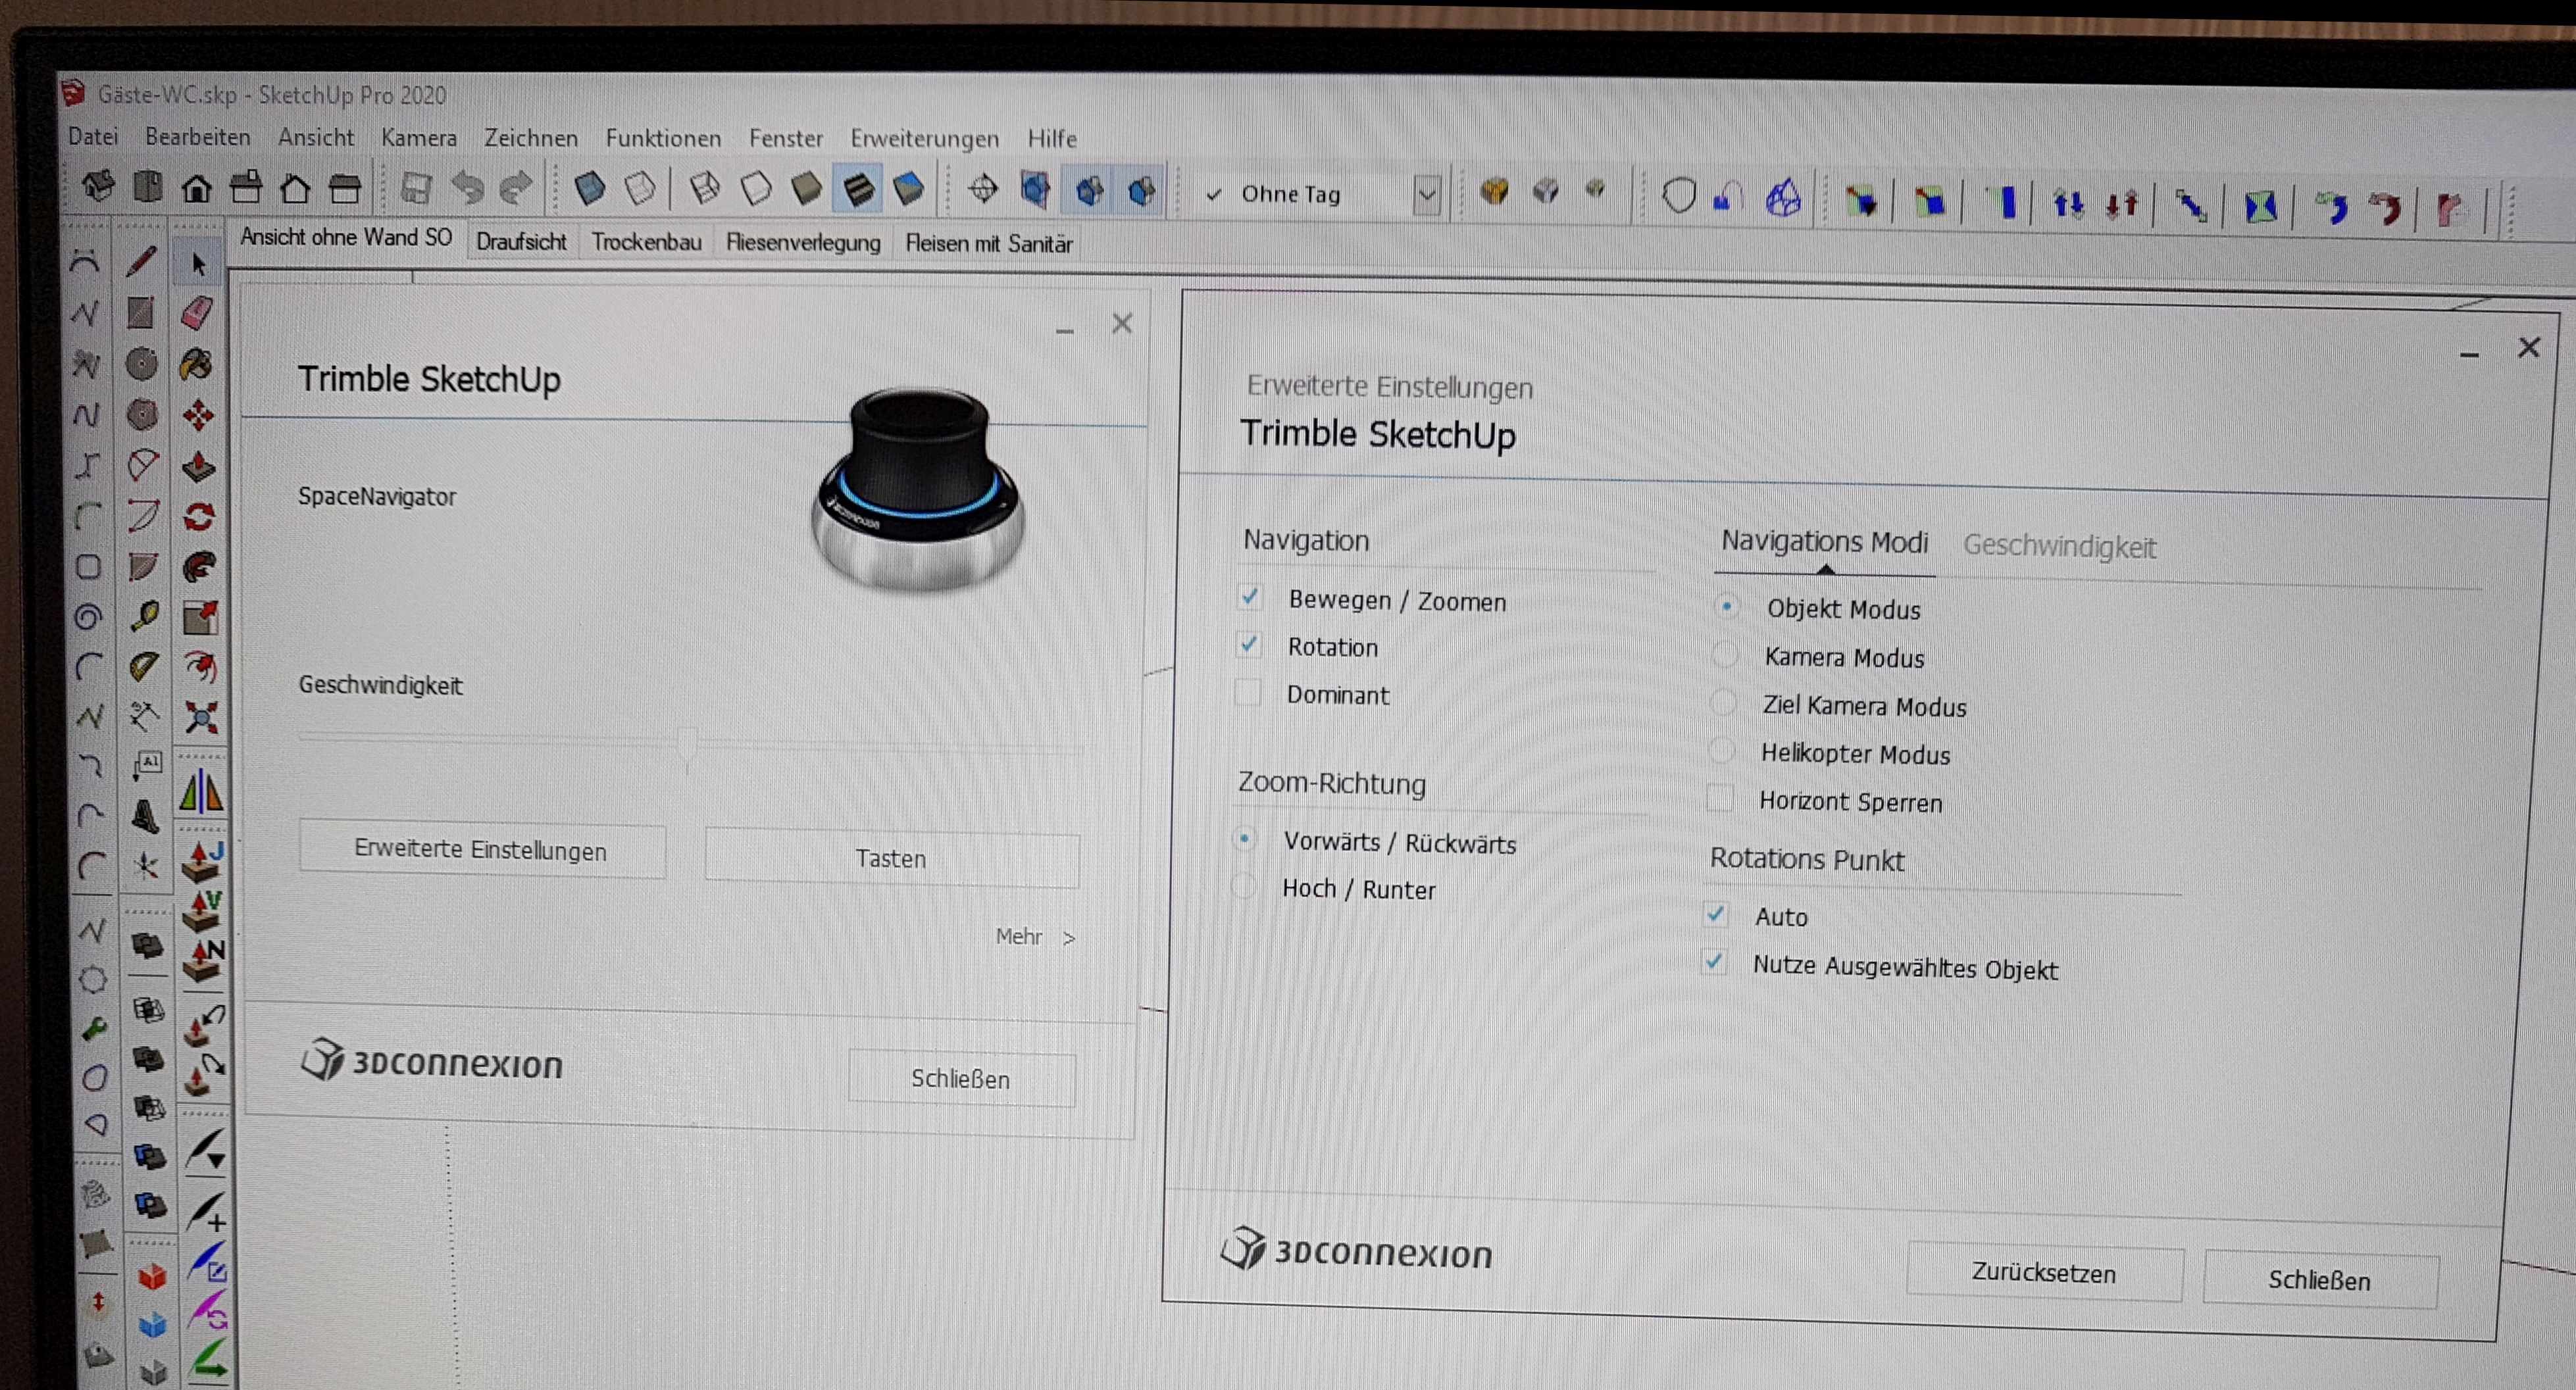Select the Eraser tool

click(x=197, y=313)
